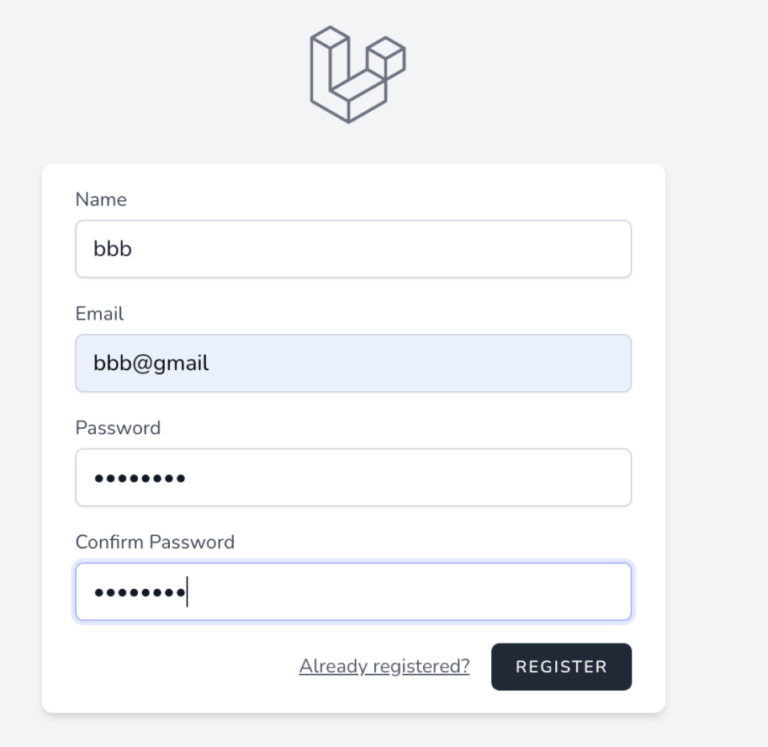Viewport: 768px width, 747px height.
Task: Click the Laravel logo at top
Action: (x=356, y=76)
